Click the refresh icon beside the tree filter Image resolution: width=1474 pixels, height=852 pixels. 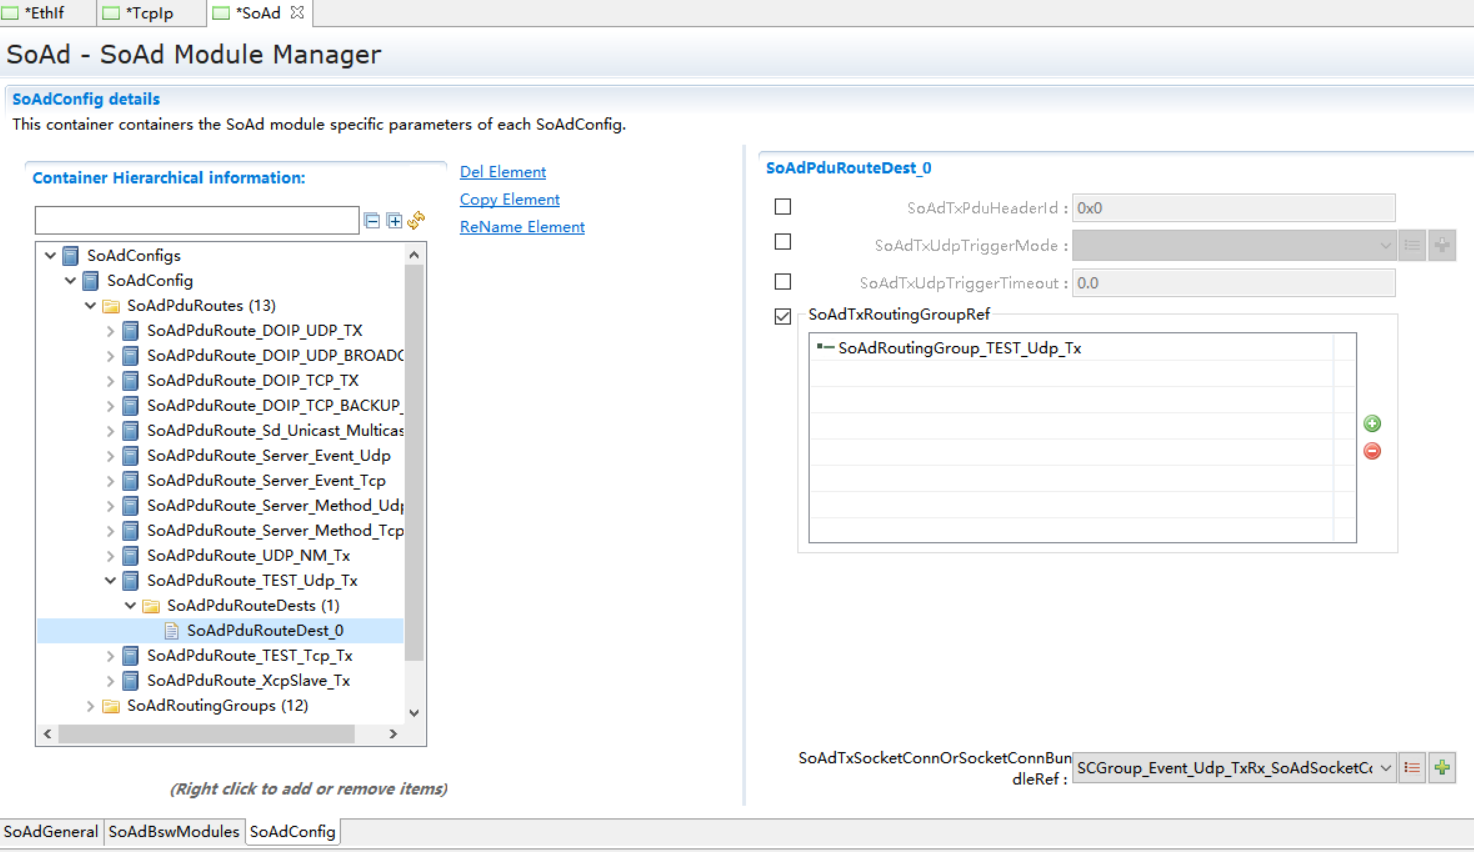coord(416,220)
